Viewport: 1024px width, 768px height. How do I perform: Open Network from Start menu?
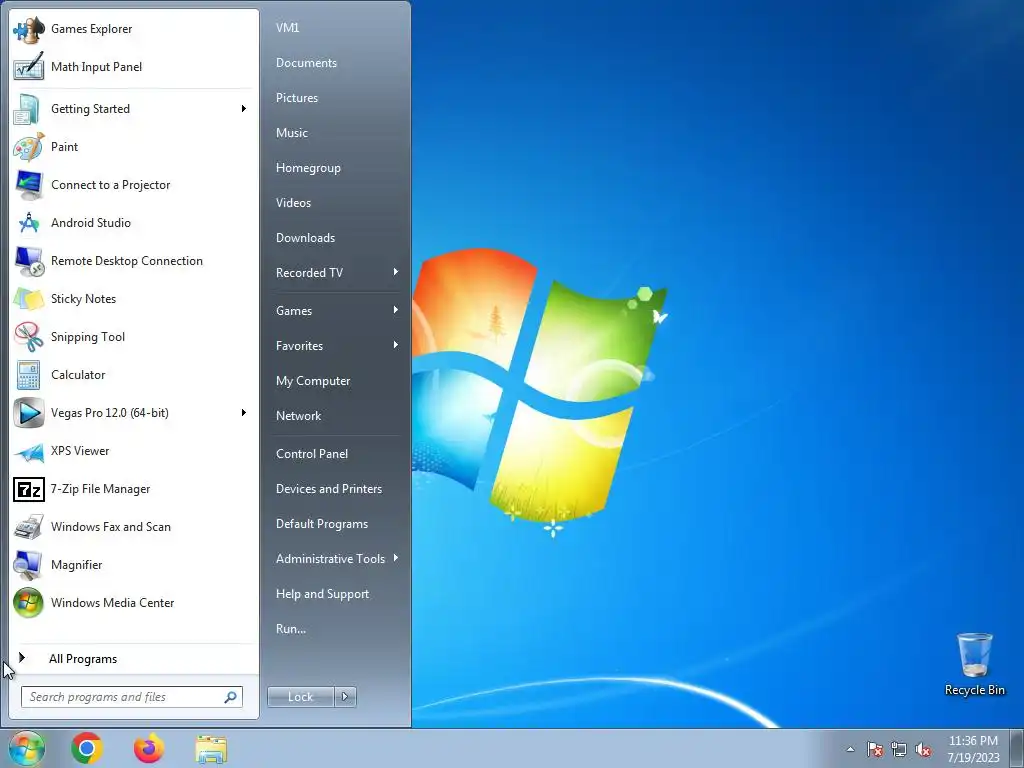298,416
